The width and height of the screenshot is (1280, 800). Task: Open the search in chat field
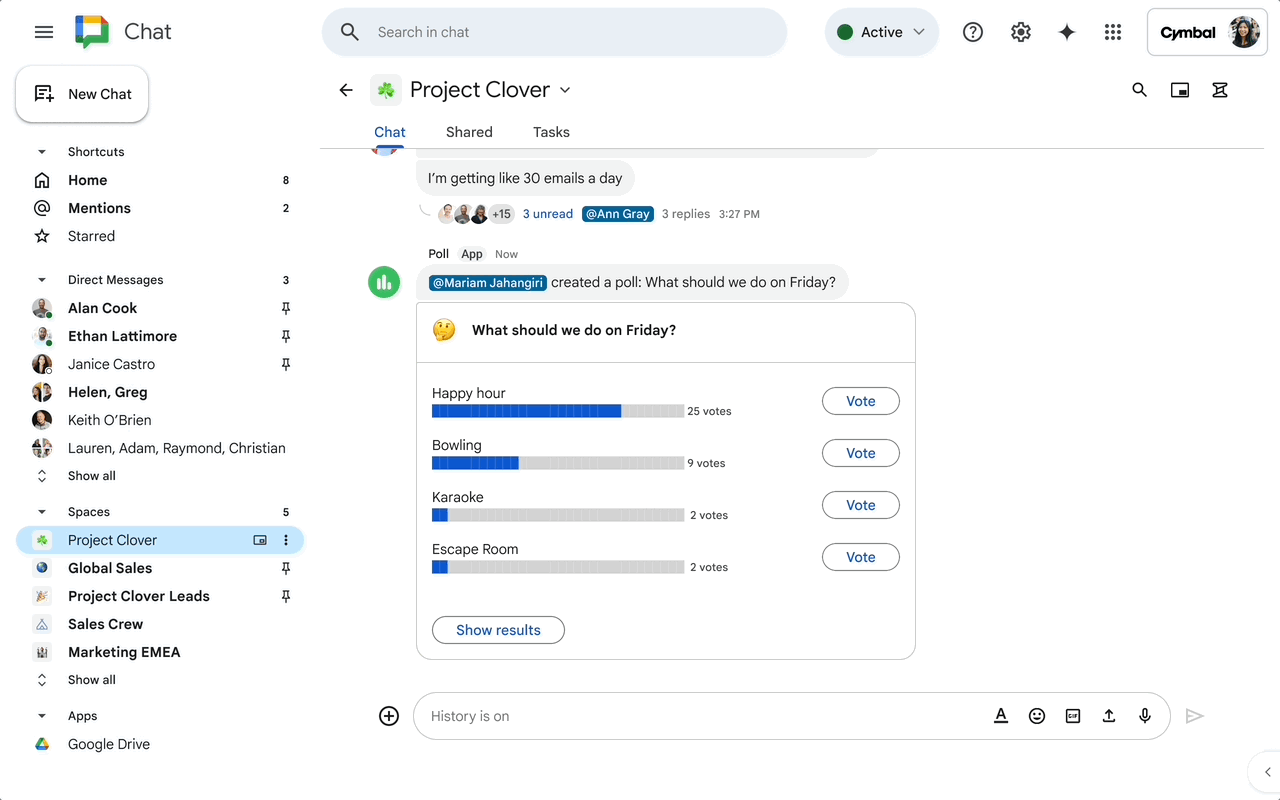point(554,31)
